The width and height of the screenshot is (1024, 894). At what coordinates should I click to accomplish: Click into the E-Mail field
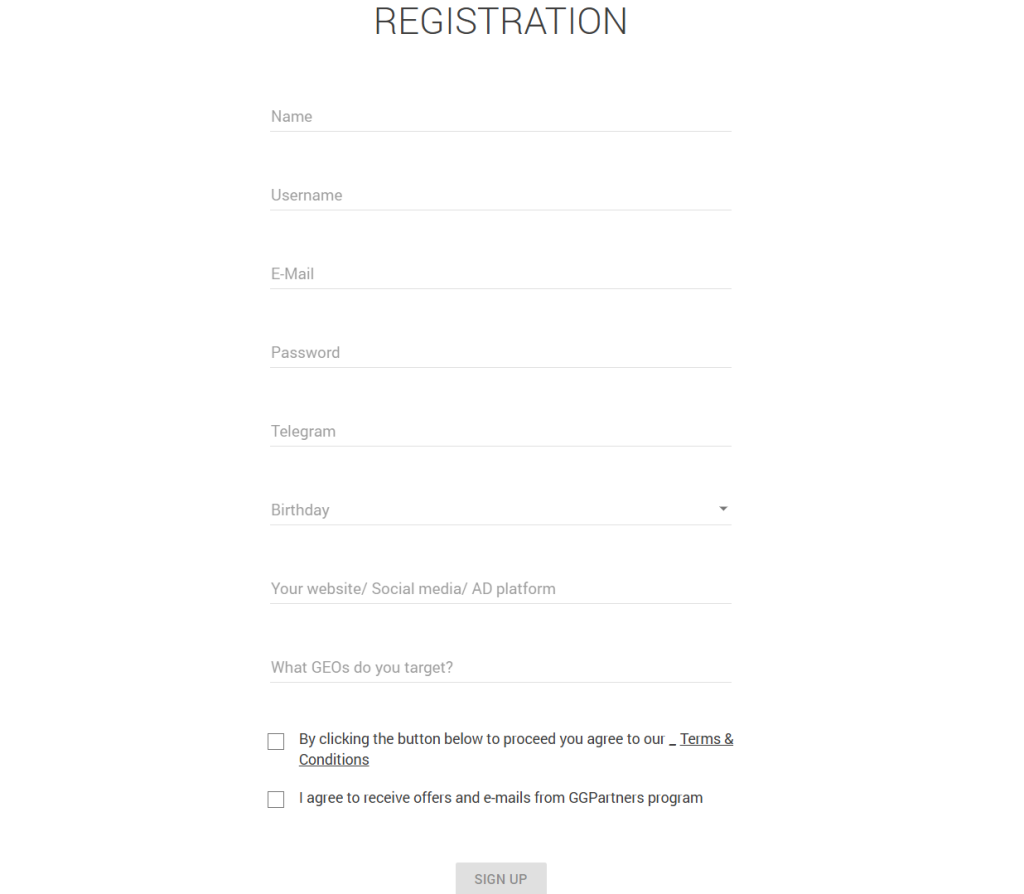pos(500,274)
